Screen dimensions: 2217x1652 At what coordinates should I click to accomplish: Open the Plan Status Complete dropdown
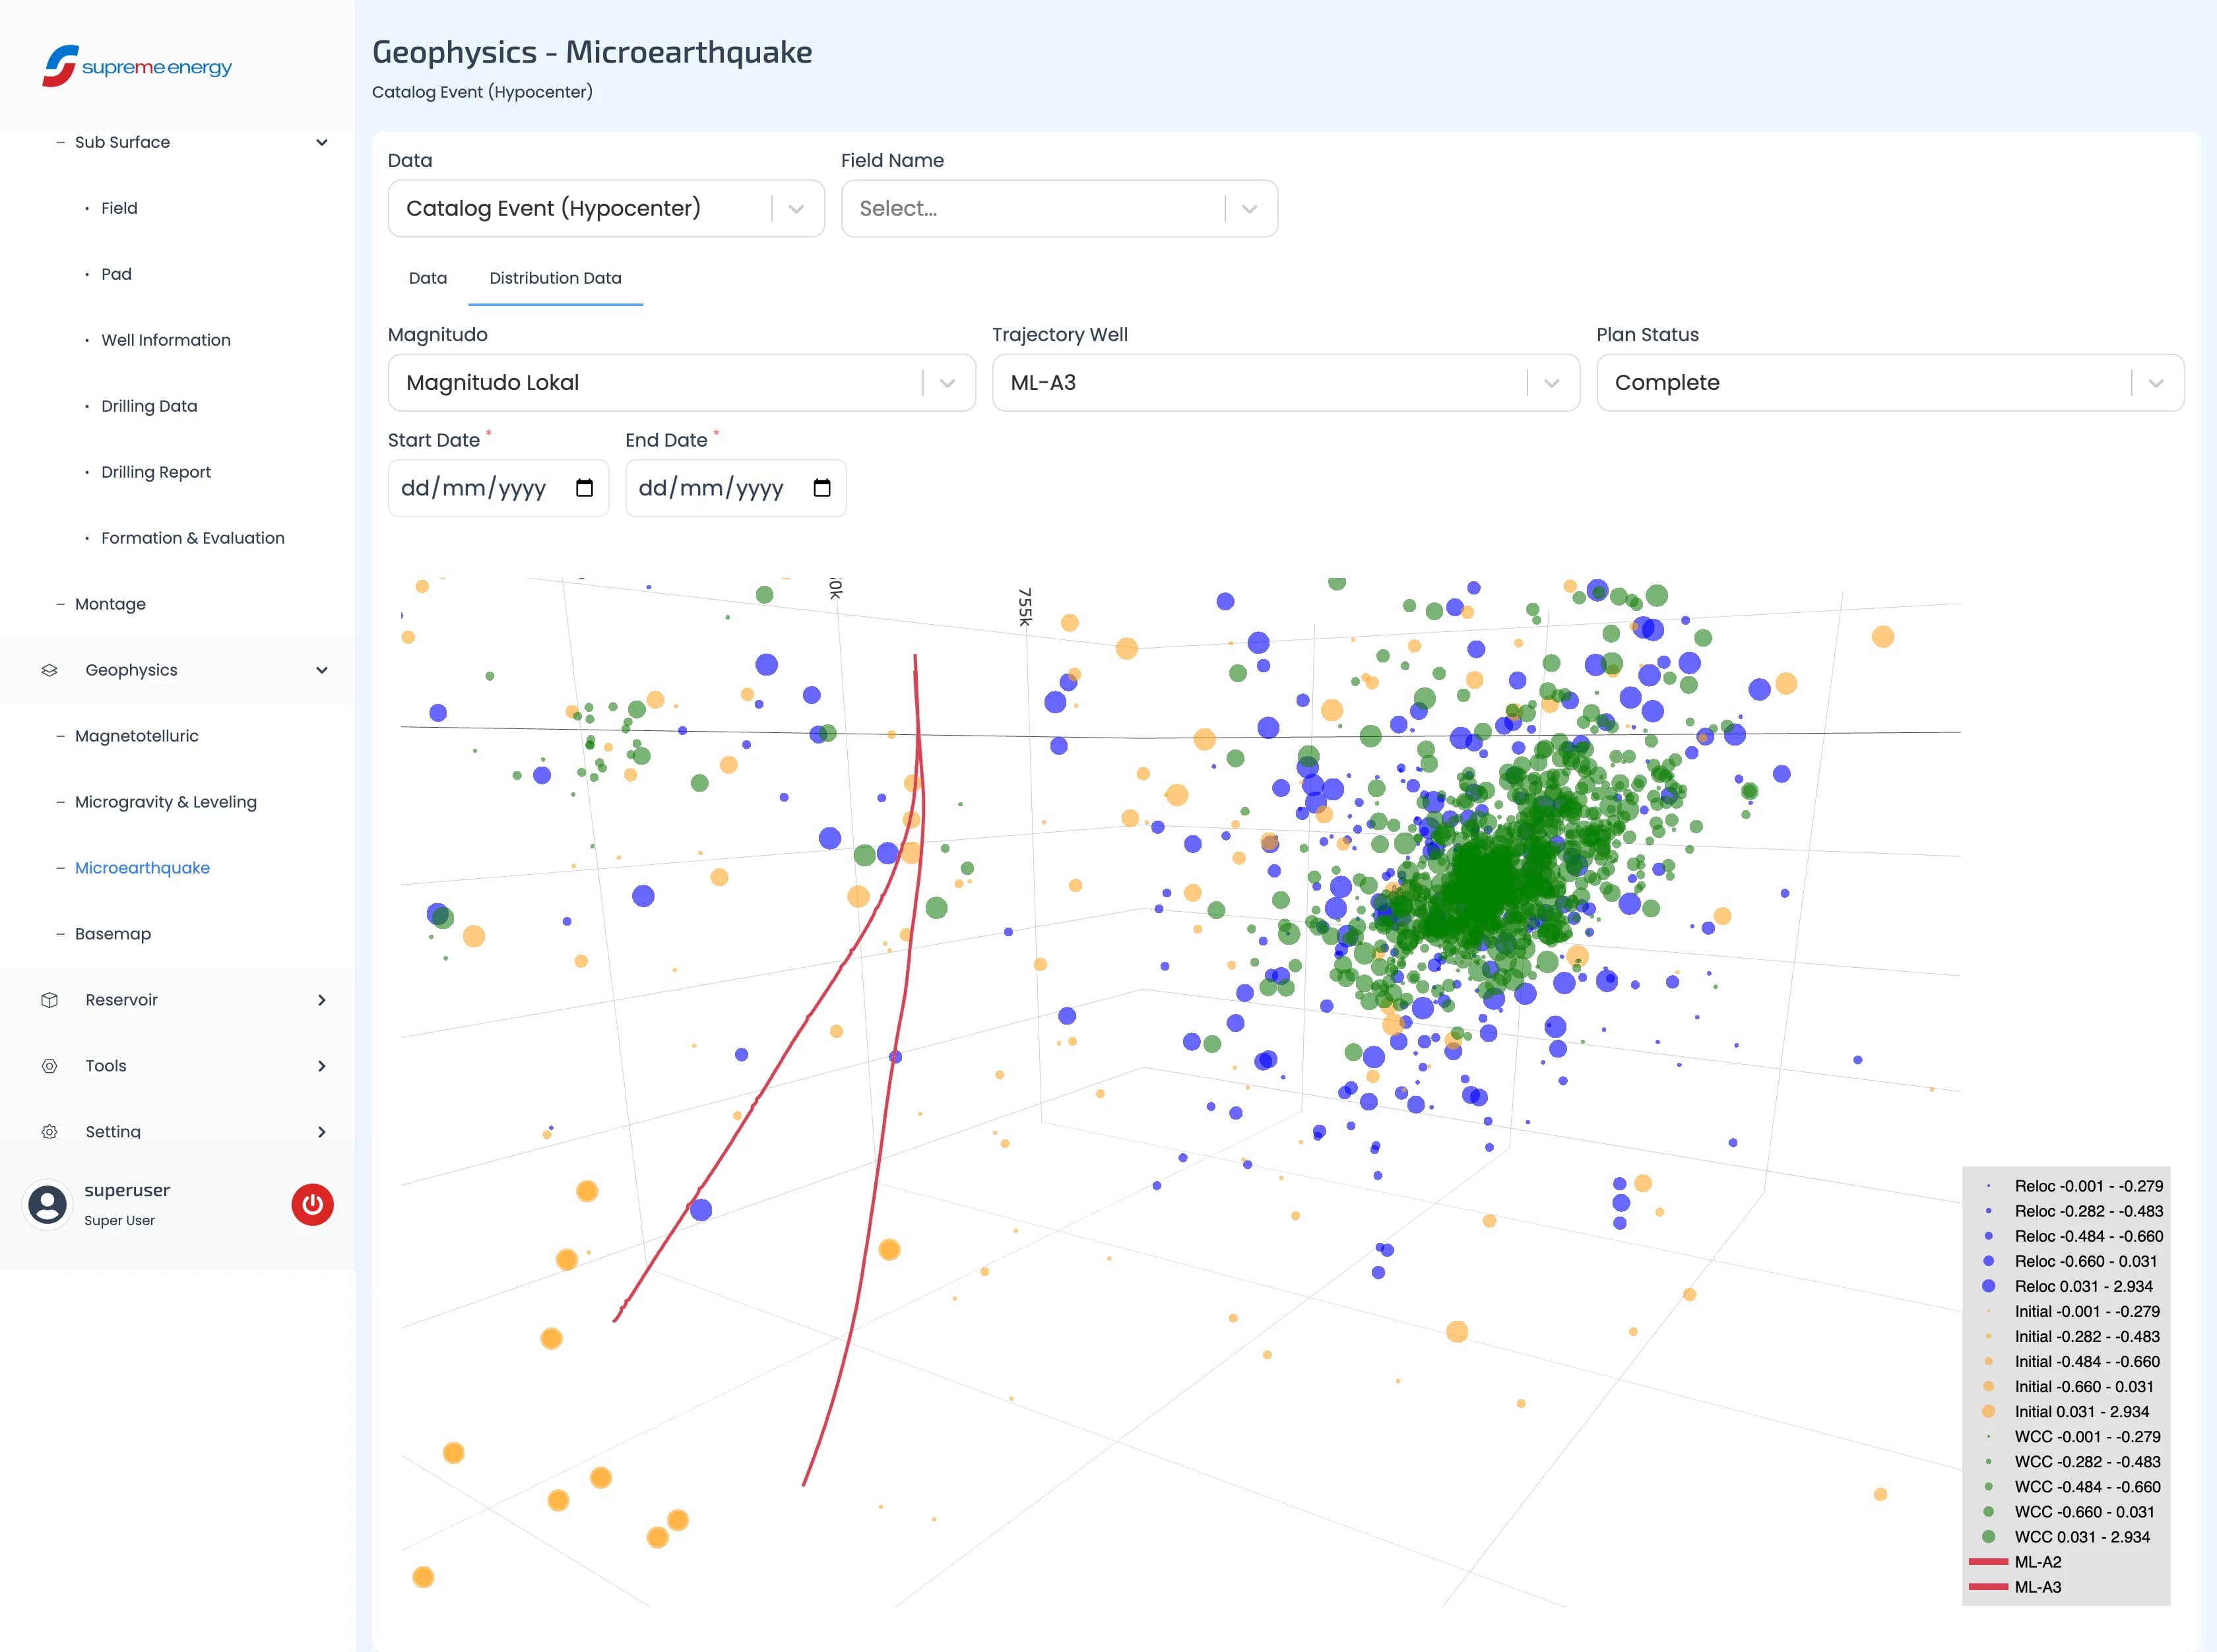(x=1889, y=383)
